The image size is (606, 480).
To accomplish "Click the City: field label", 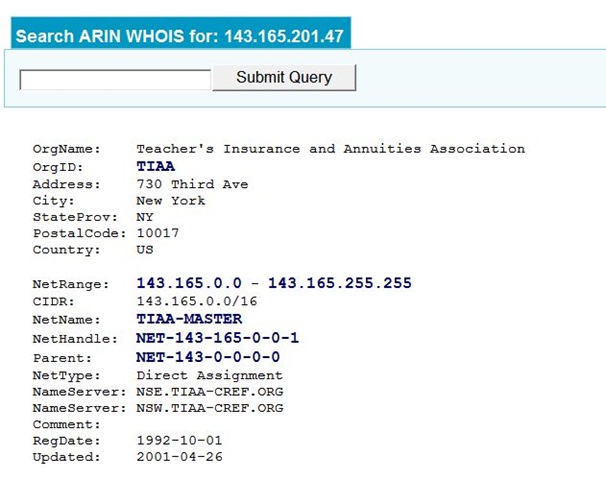I will 54,201.
